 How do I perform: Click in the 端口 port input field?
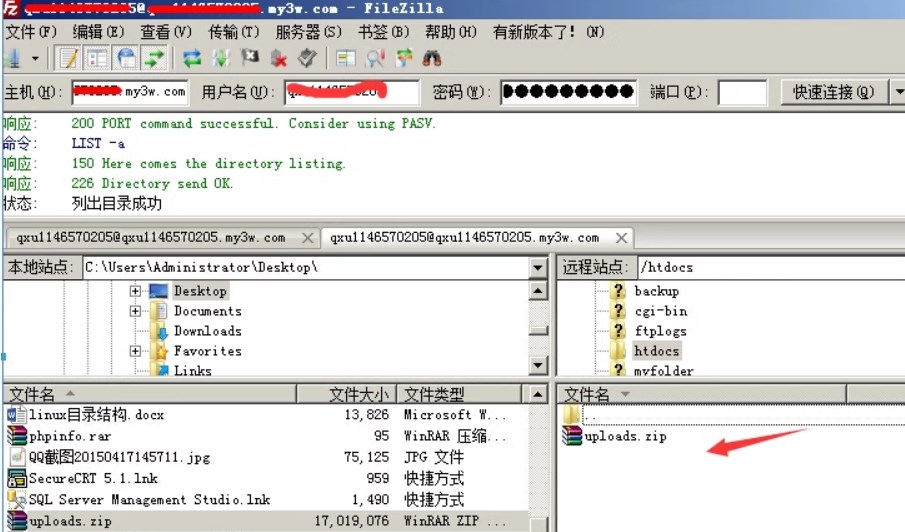(742, 92)
